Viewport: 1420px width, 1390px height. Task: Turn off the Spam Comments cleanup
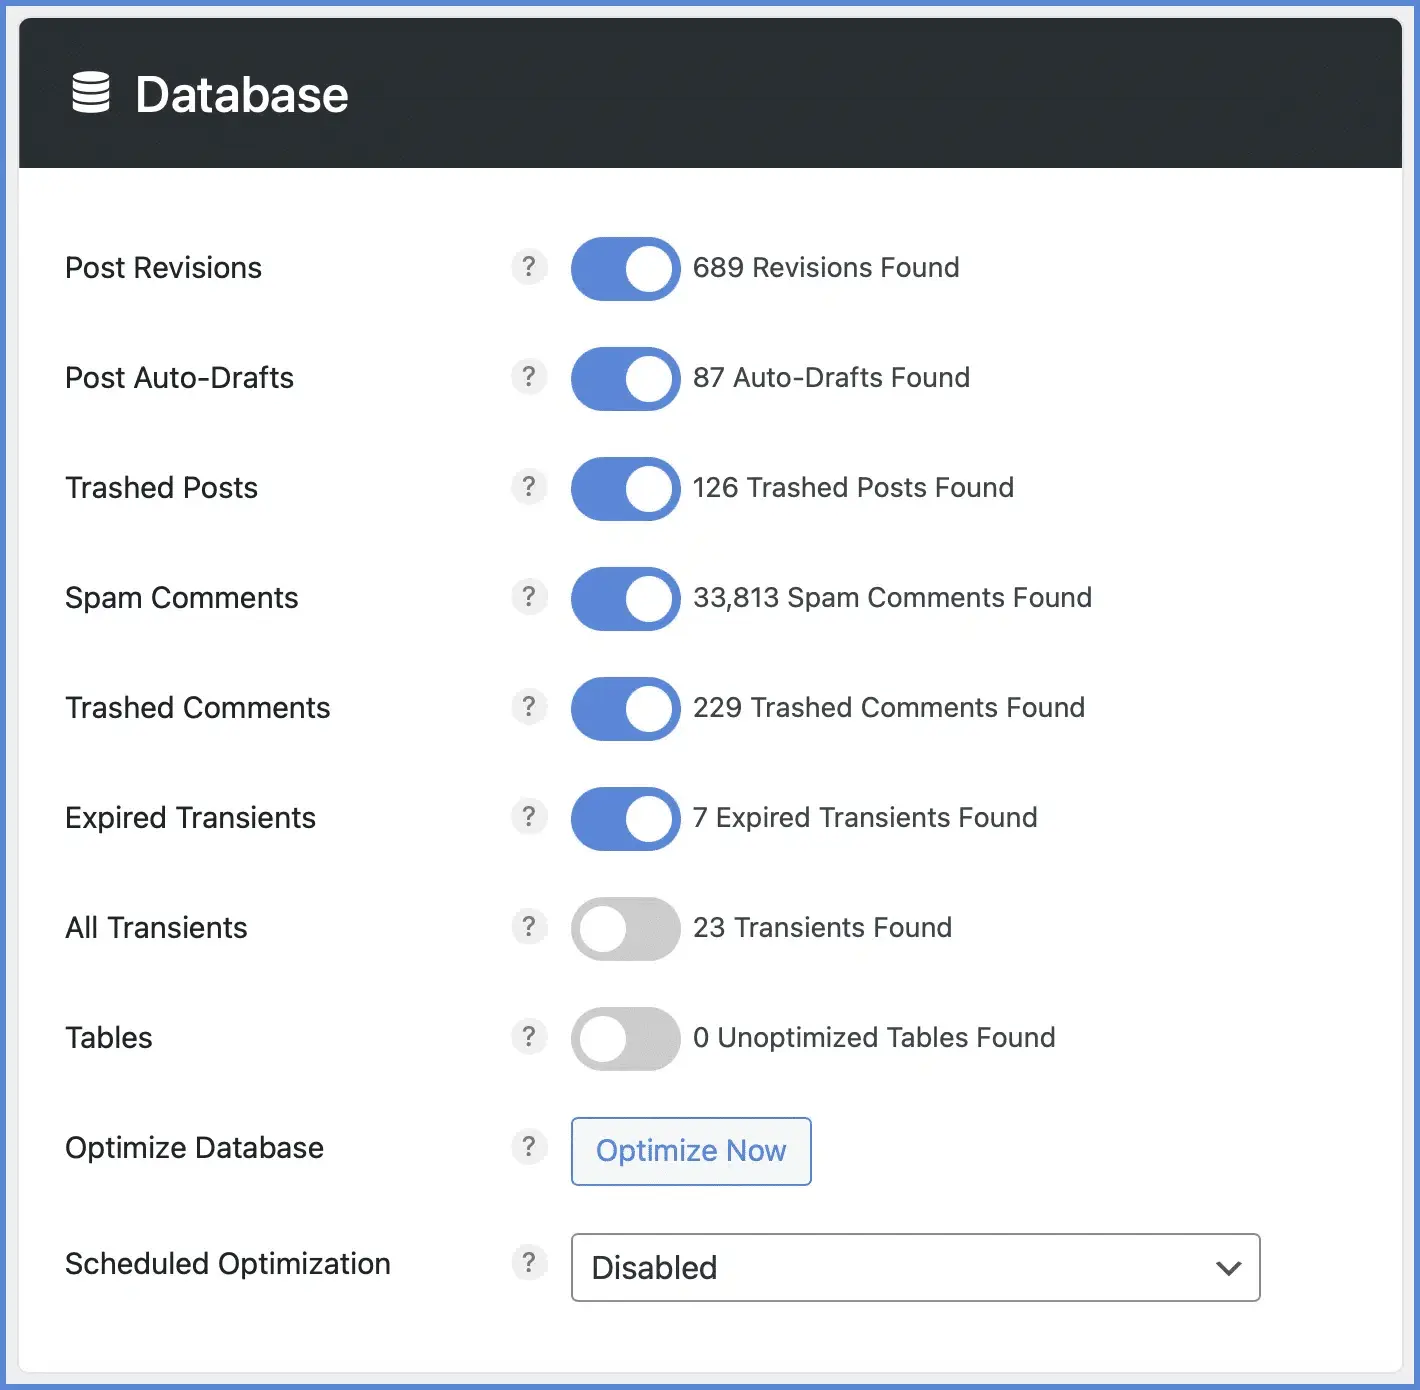624,598
